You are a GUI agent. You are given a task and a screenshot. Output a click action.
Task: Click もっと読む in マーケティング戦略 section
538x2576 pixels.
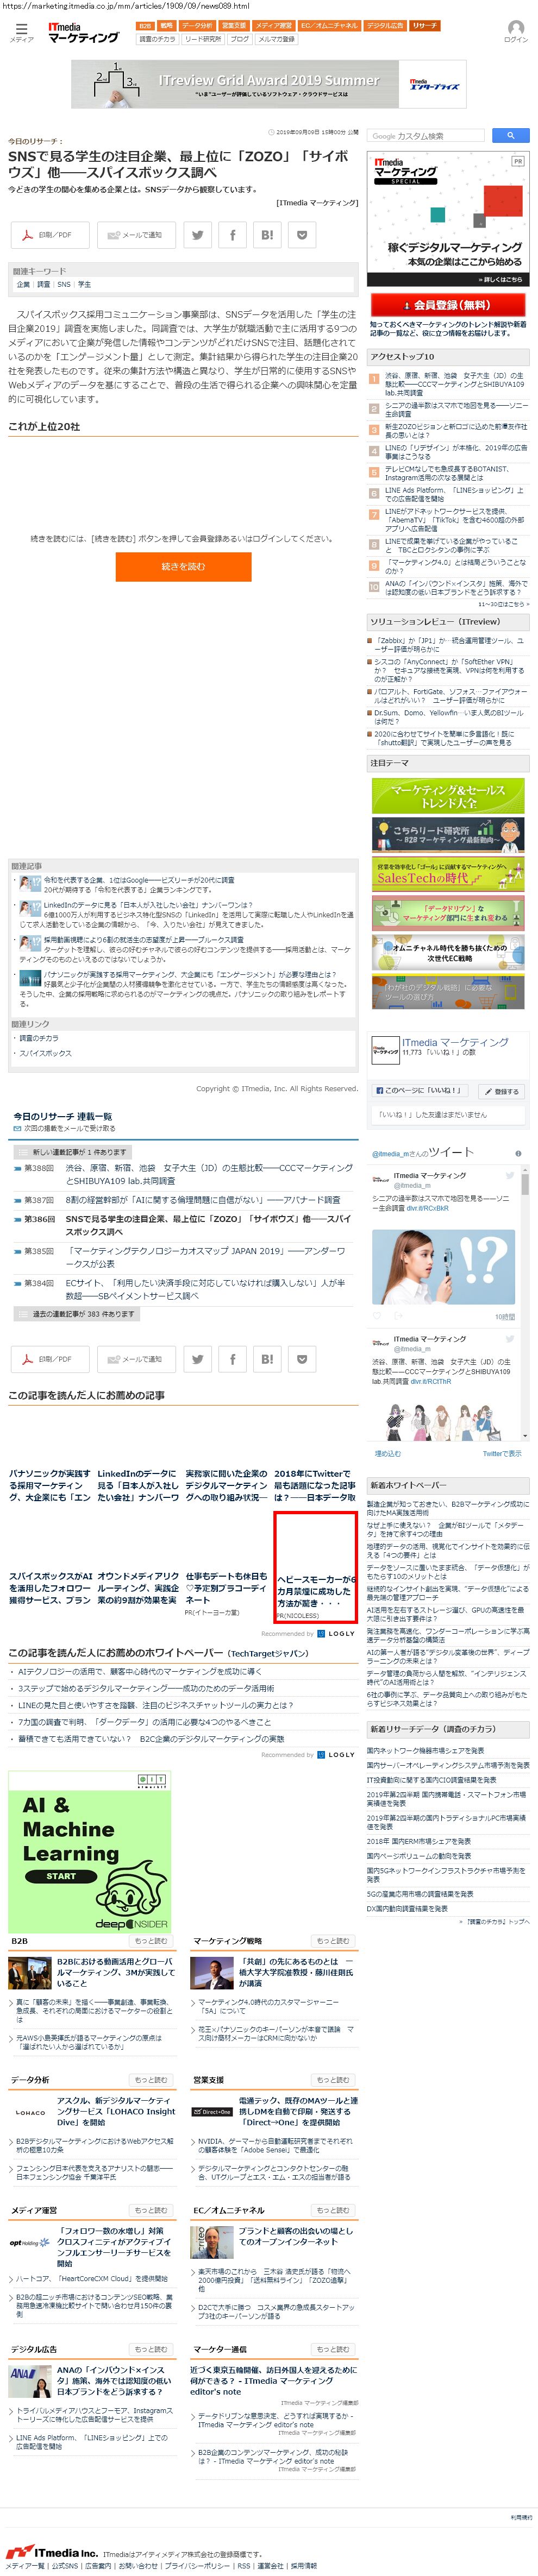(x=333, y=1940)
